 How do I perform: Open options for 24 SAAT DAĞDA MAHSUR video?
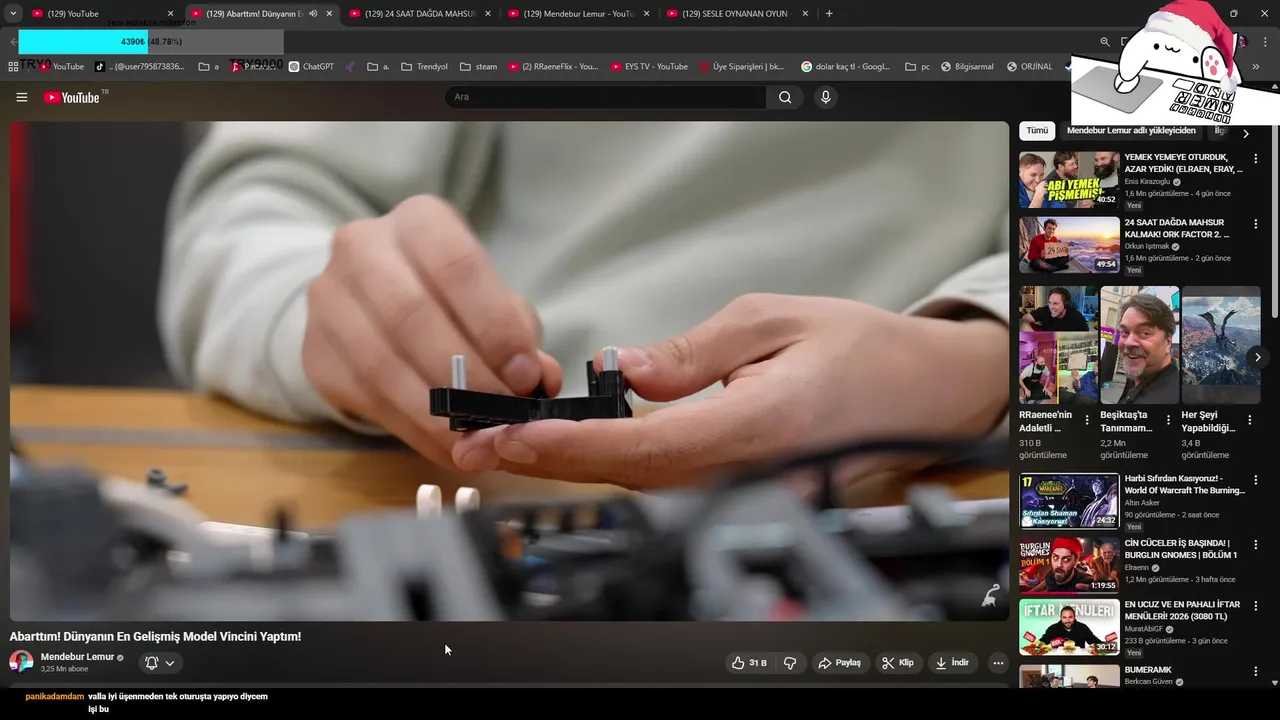tap(1256, 224)
